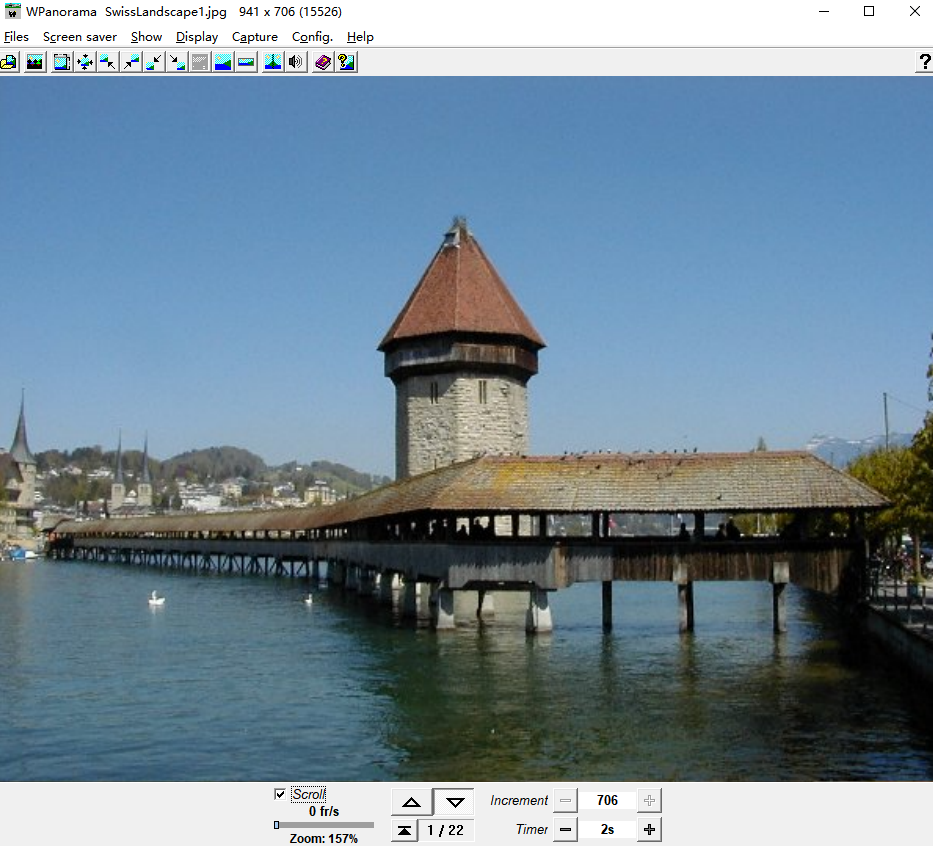Expand the Display menu
This screenshot has height=846, width=933.
(197, 37)
